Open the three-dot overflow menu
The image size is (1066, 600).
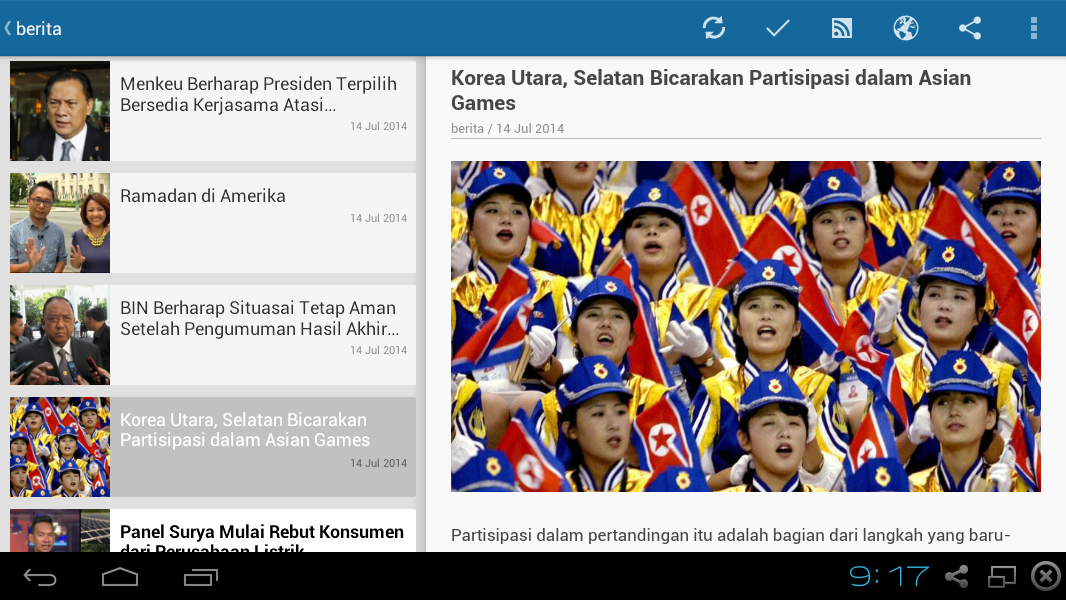[1033, 28]
